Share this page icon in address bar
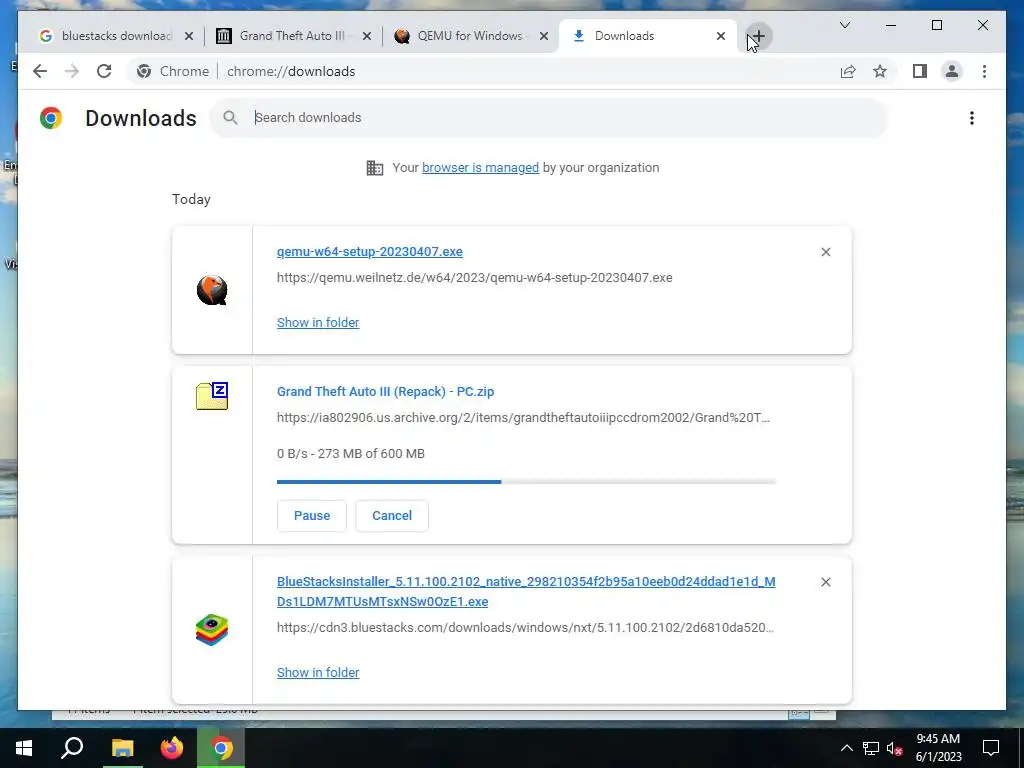This screenshot has height=768, width=1024. (x=848, y=71)
